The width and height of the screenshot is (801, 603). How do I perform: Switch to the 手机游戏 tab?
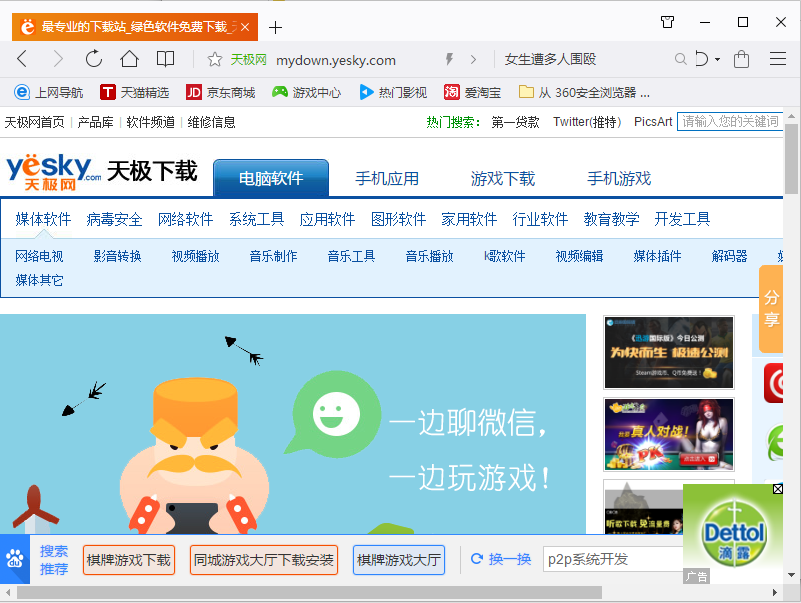point(619,179)
